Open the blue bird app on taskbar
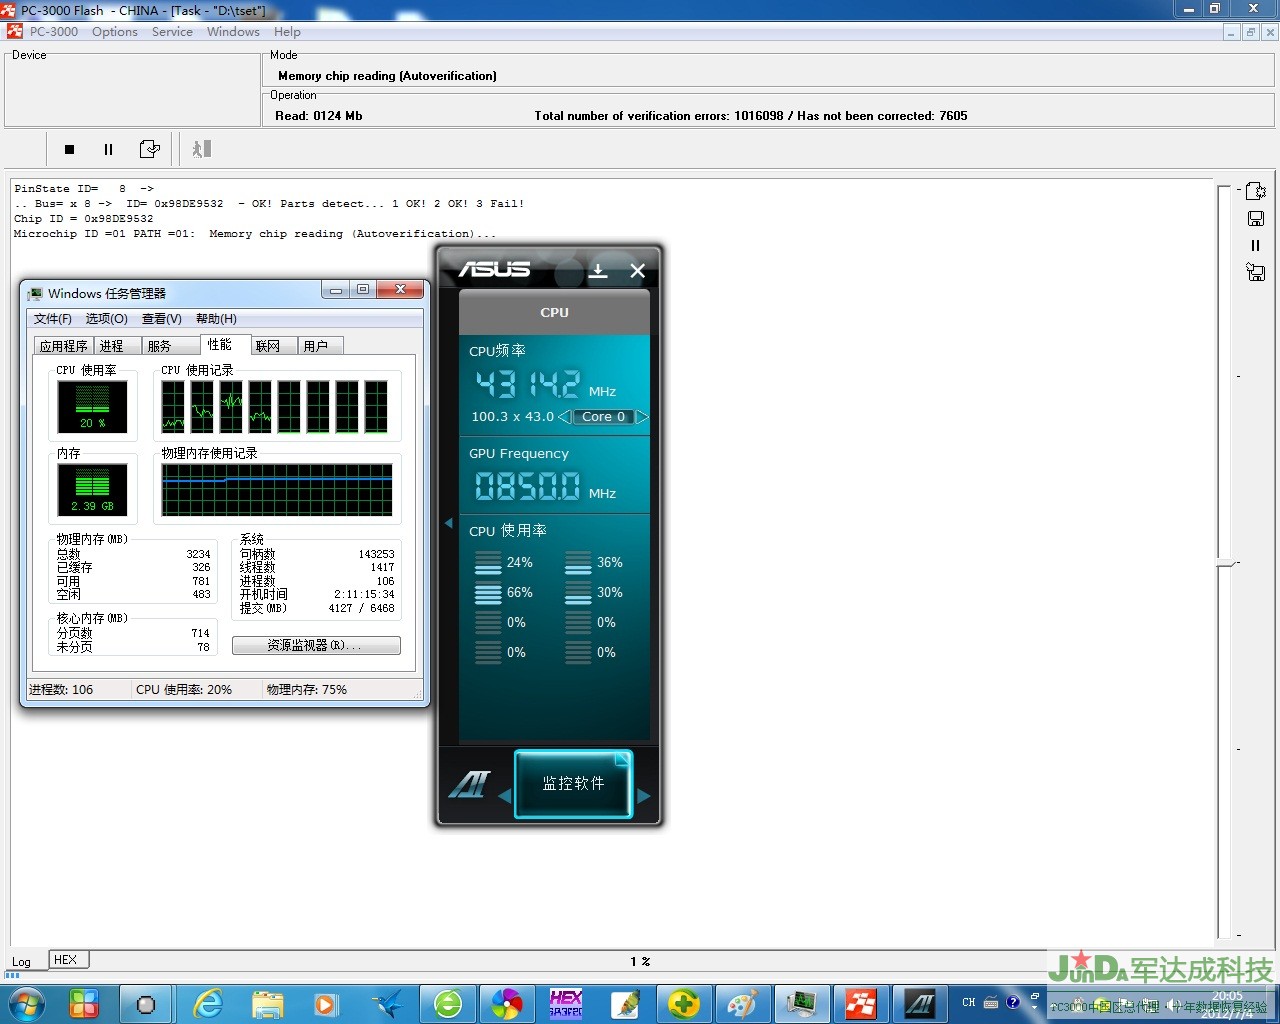 pyautogui.click(x=386, y=1004)
